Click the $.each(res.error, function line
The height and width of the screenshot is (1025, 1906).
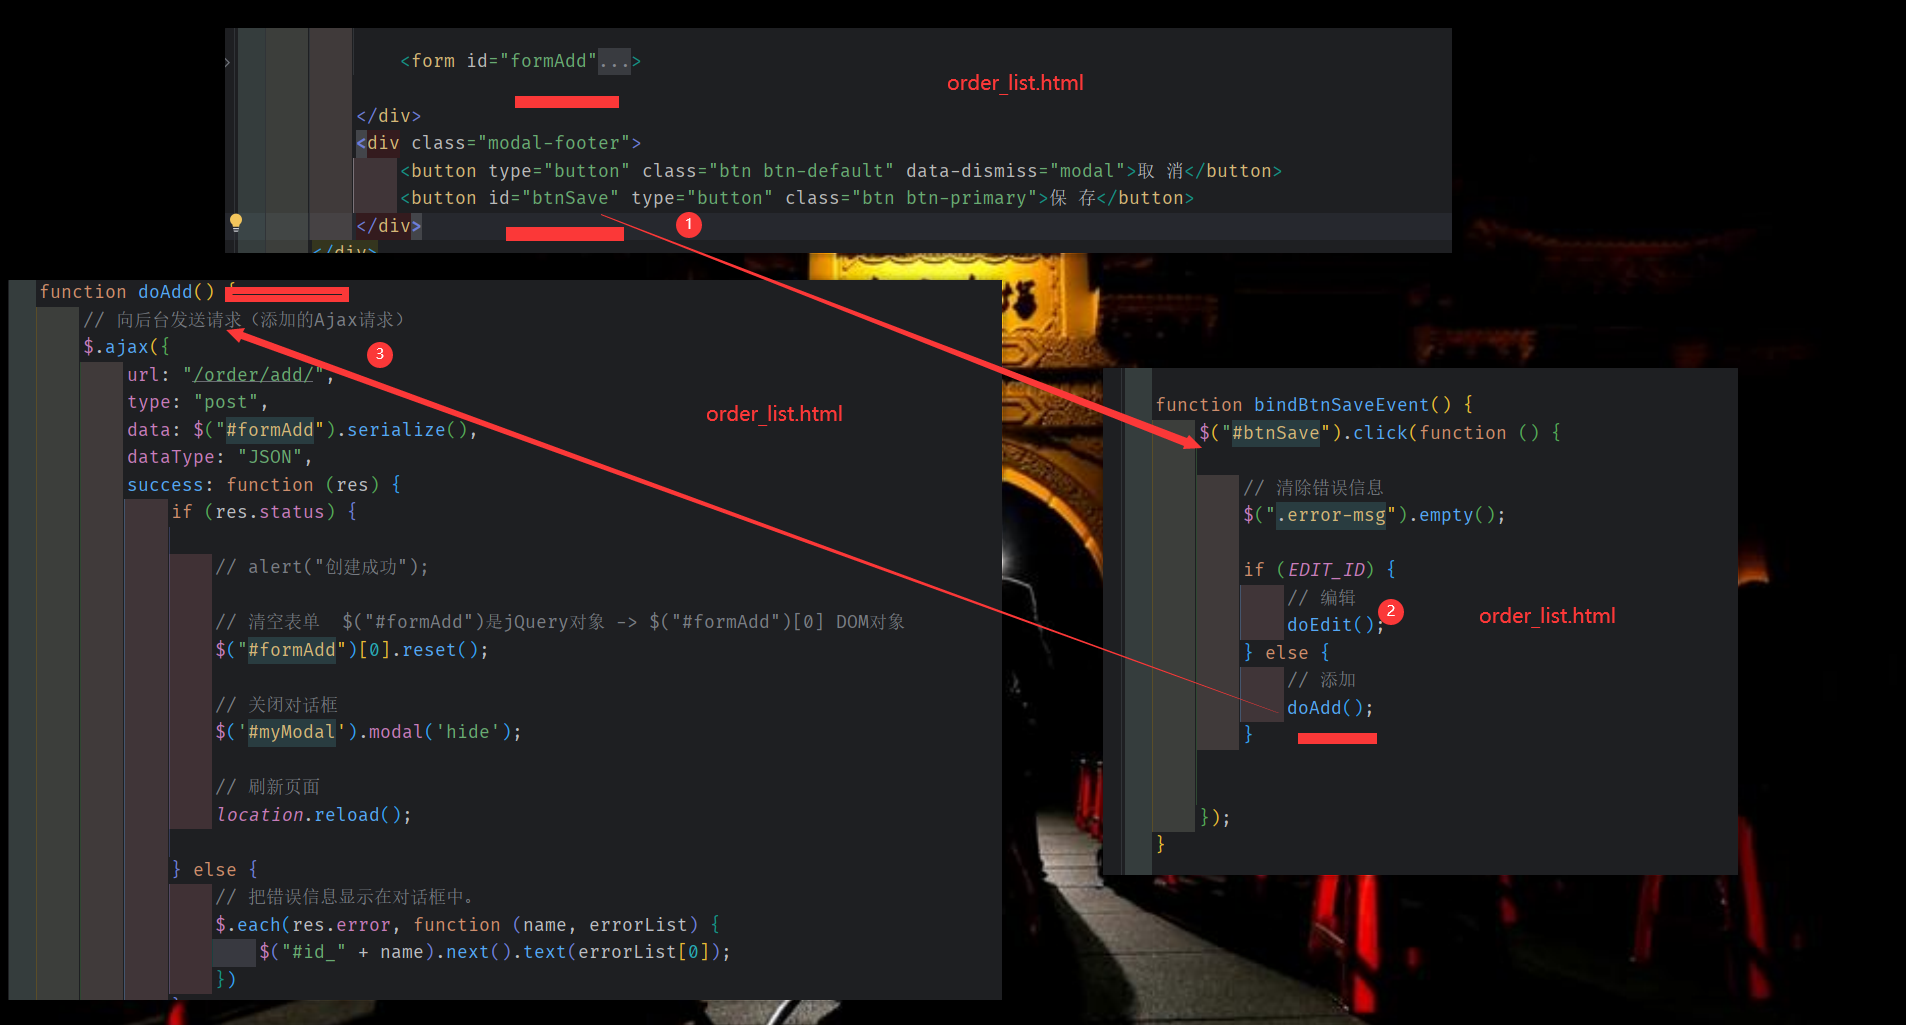pyautogui.click(x=468, y=925)
